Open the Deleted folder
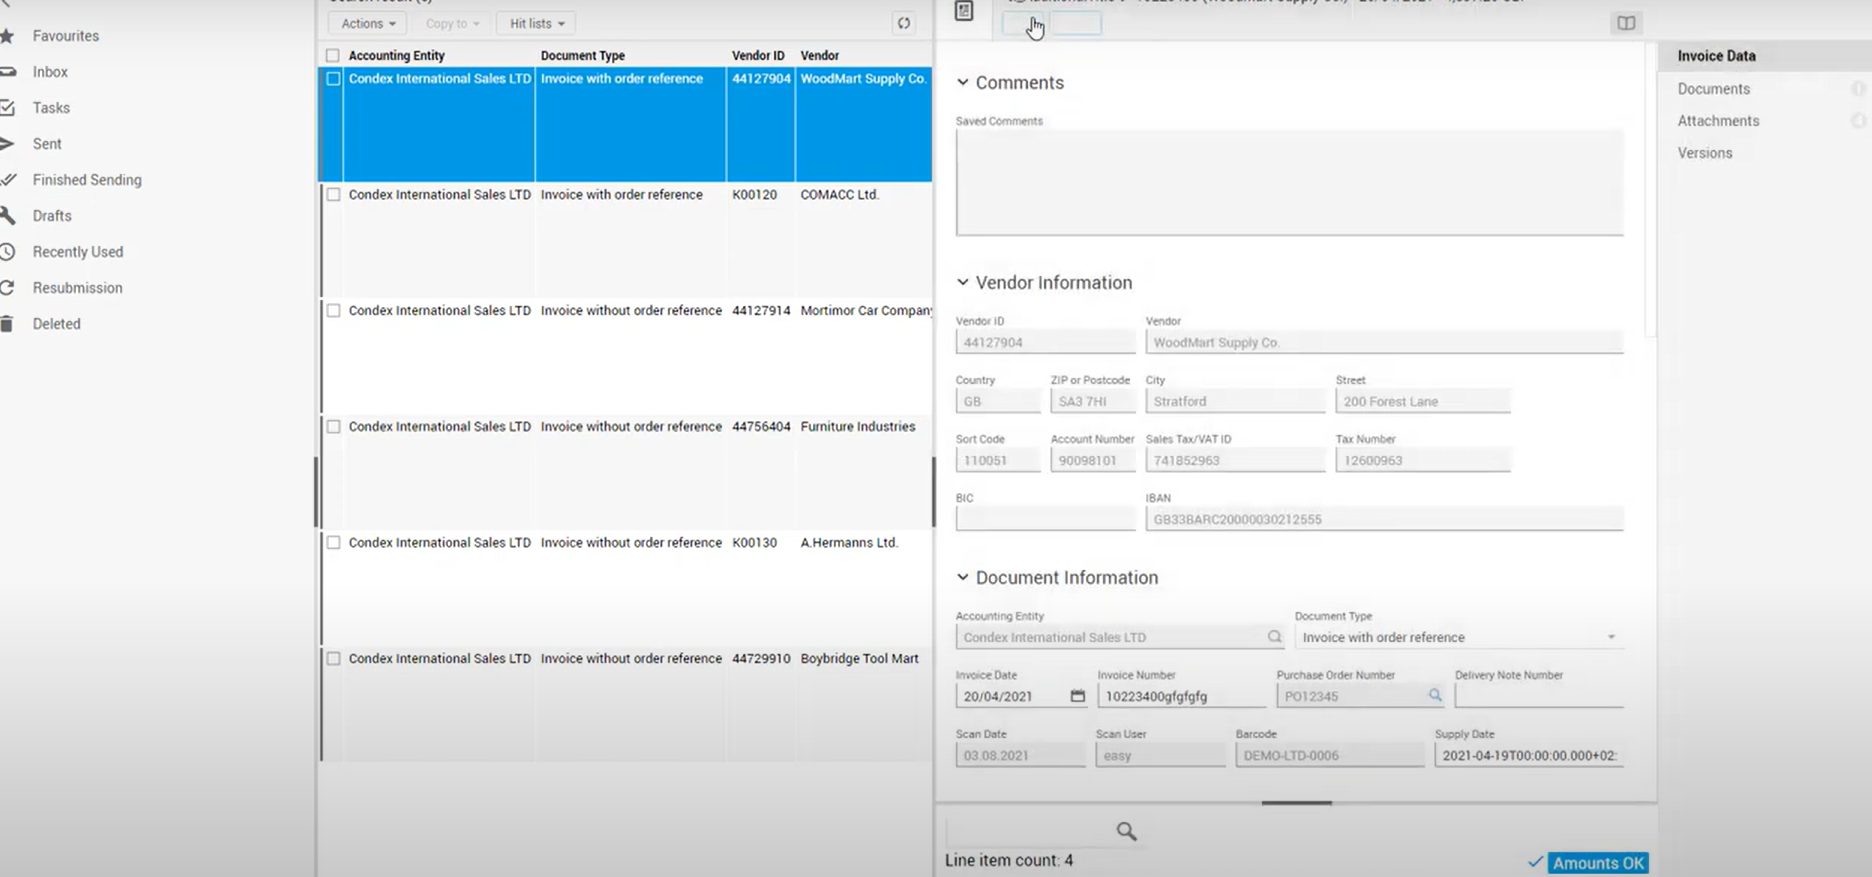Image resolution: width=1872 pixels, height=877 pixels. [x=56, y=324]
